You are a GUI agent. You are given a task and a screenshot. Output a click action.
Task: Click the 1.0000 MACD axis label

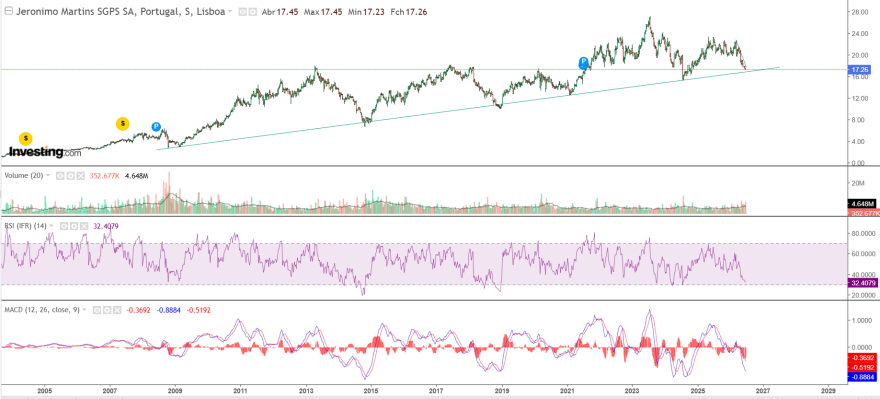860,321
